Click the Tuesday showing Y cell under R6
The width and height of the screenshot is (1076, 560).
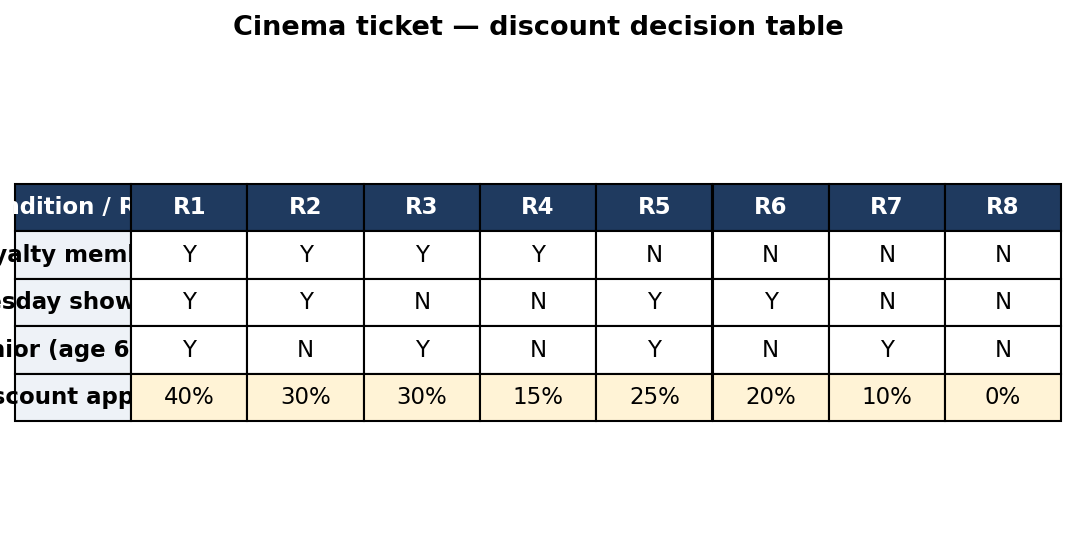(x=771, y=302)
